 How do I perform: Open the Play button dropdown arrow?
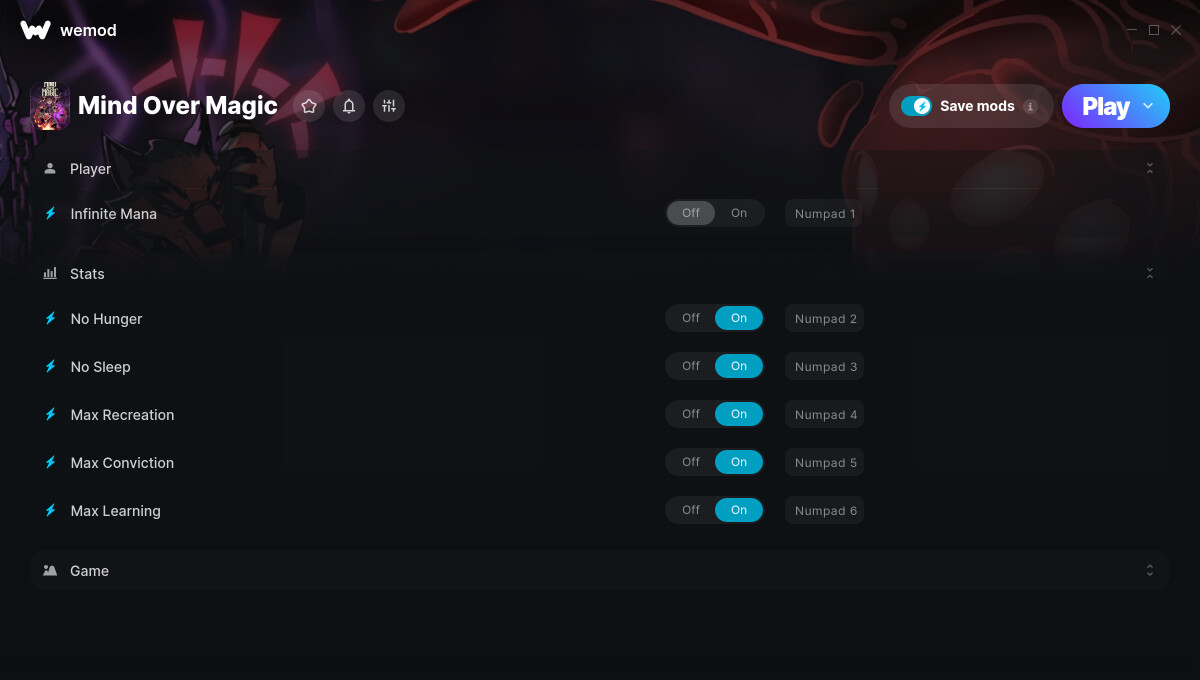click(1148, 106)
